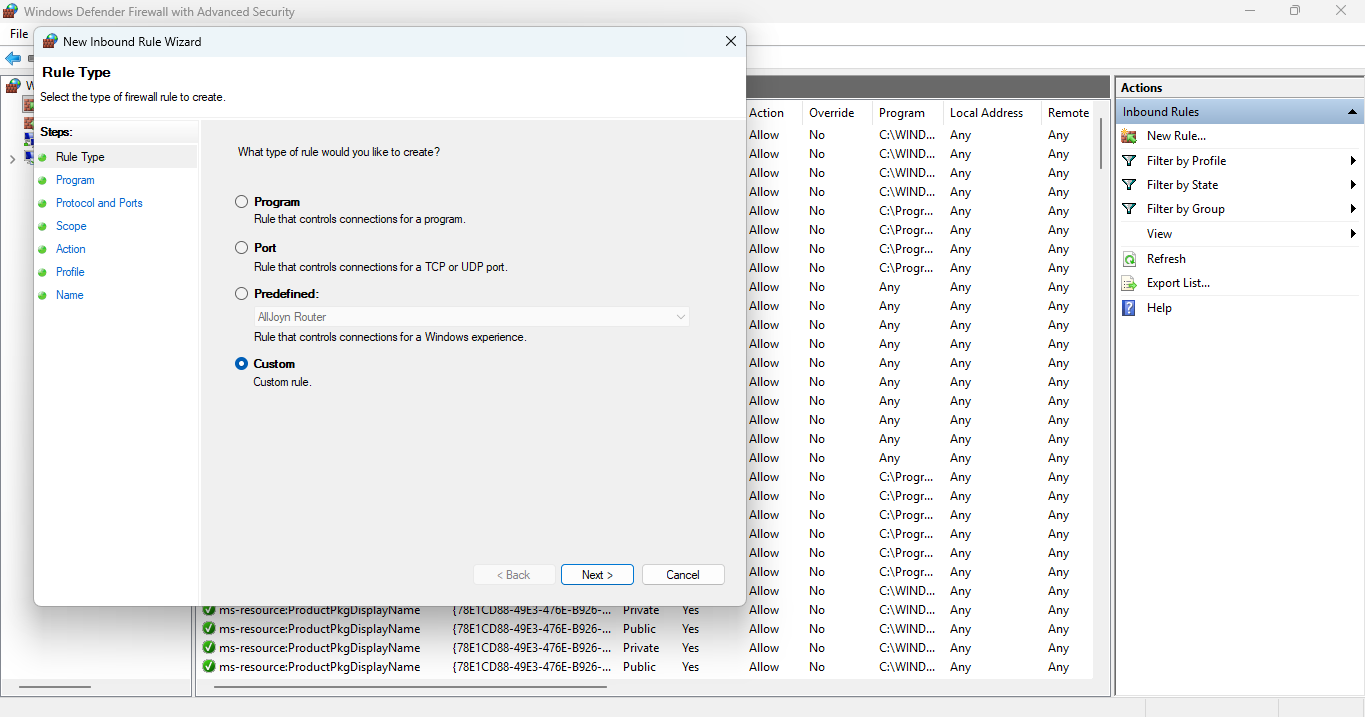The height and width of the screenshot is (717, 1365).
Task: Click the Filter by Profile funnel icon
Action: click(1129, 160)
